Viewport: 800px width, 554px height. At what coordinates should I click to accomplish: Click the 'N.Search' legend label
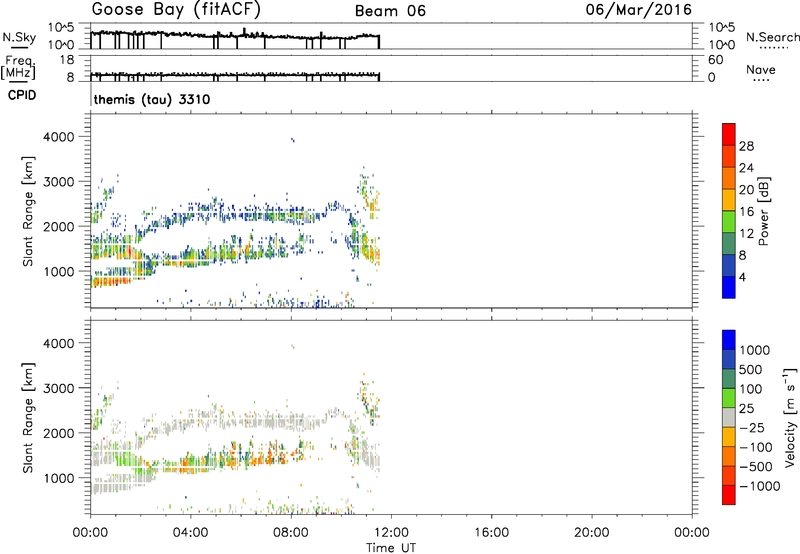(x=773, y=37)
